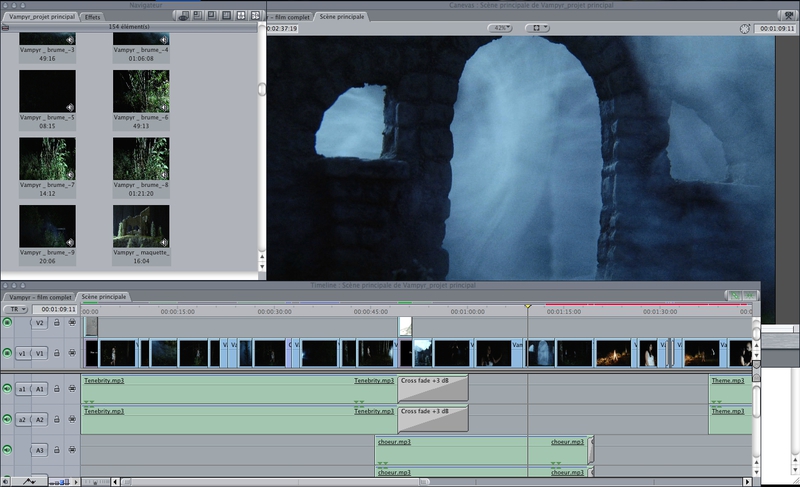Screen dimensions: 800x487
Task: Lock the V1 video track
Action: point(57,353)
